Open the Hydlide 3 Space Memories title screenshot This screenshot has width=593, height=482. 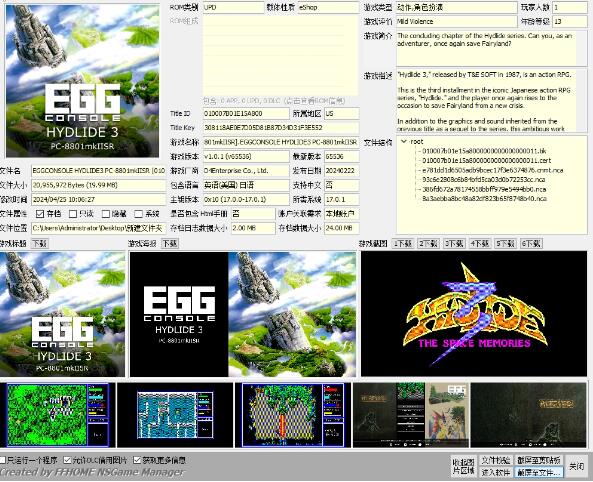(474, 314)
